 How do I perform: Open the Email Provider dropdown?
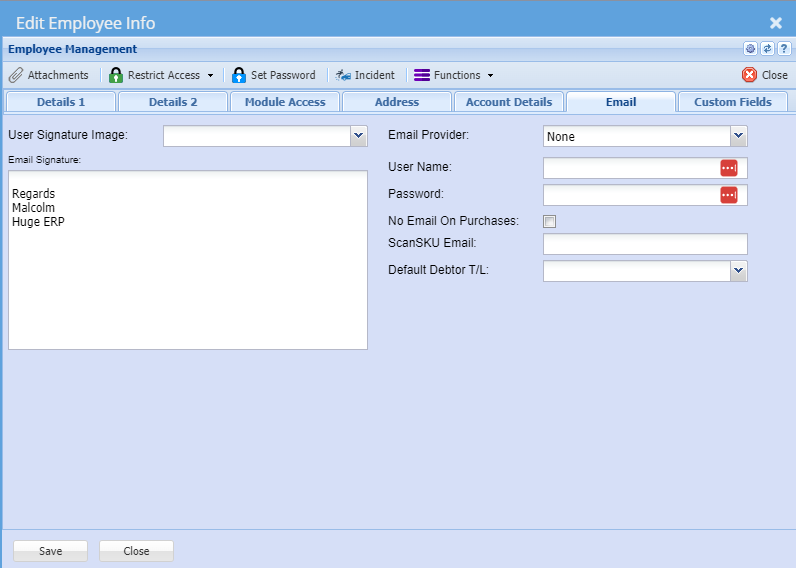click(x=738, y=136)
